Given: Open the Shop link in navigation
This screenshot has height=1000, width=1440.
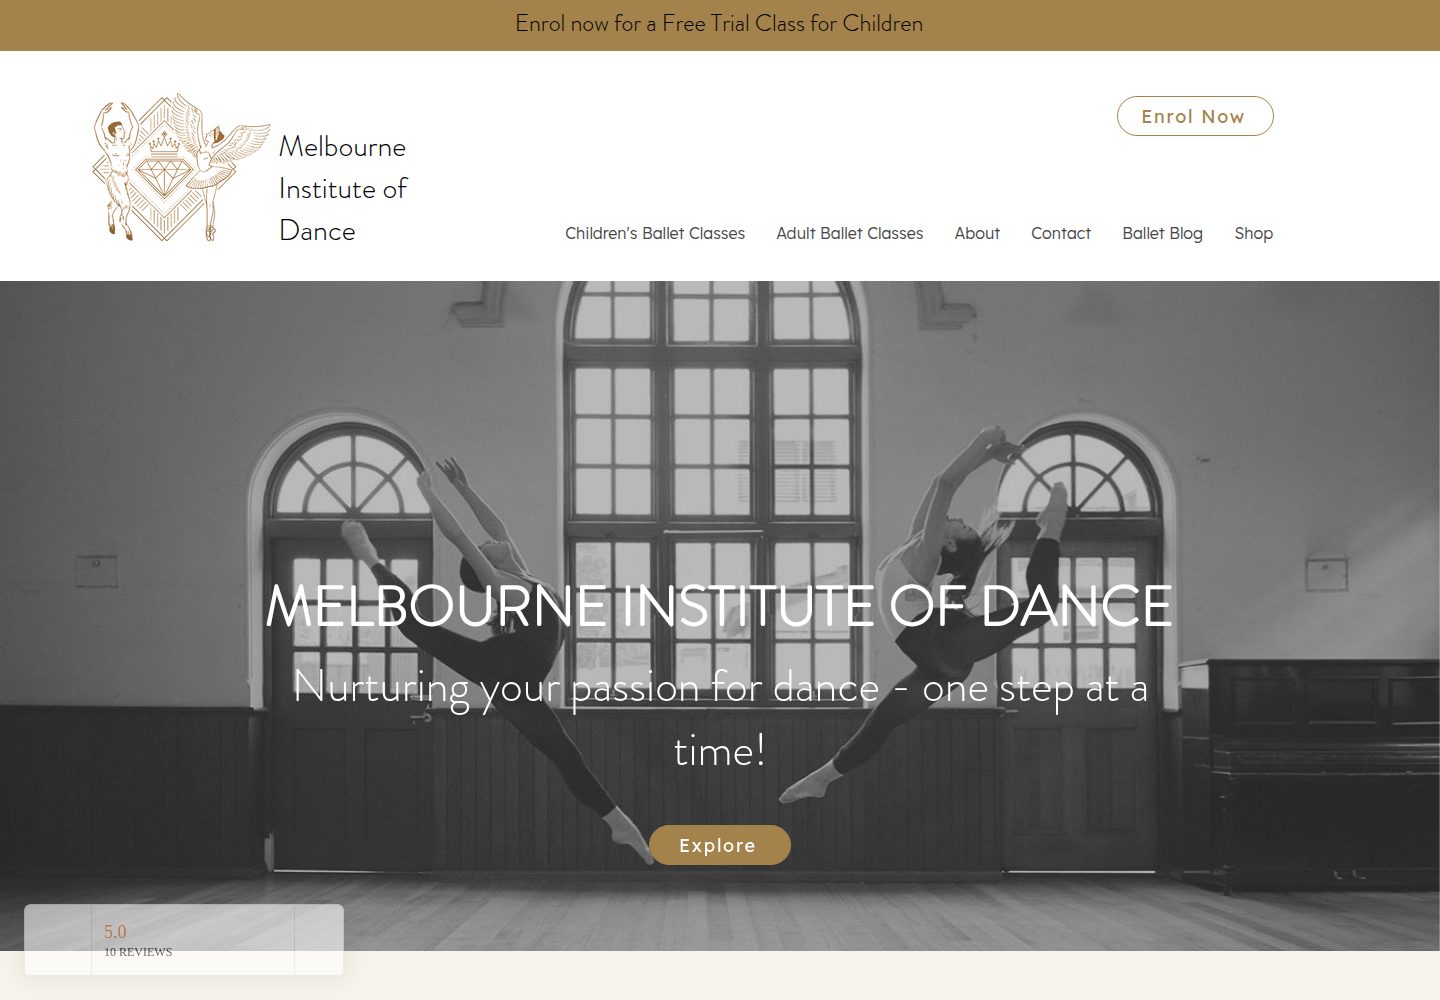Looking at the screenshot, I should (x=1254, y=233).
